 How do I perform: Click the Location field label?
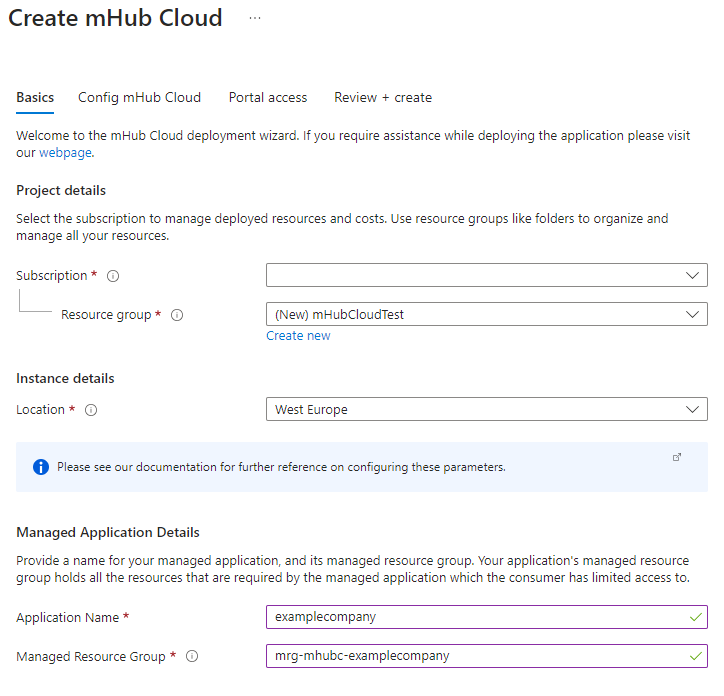[40, 410]
